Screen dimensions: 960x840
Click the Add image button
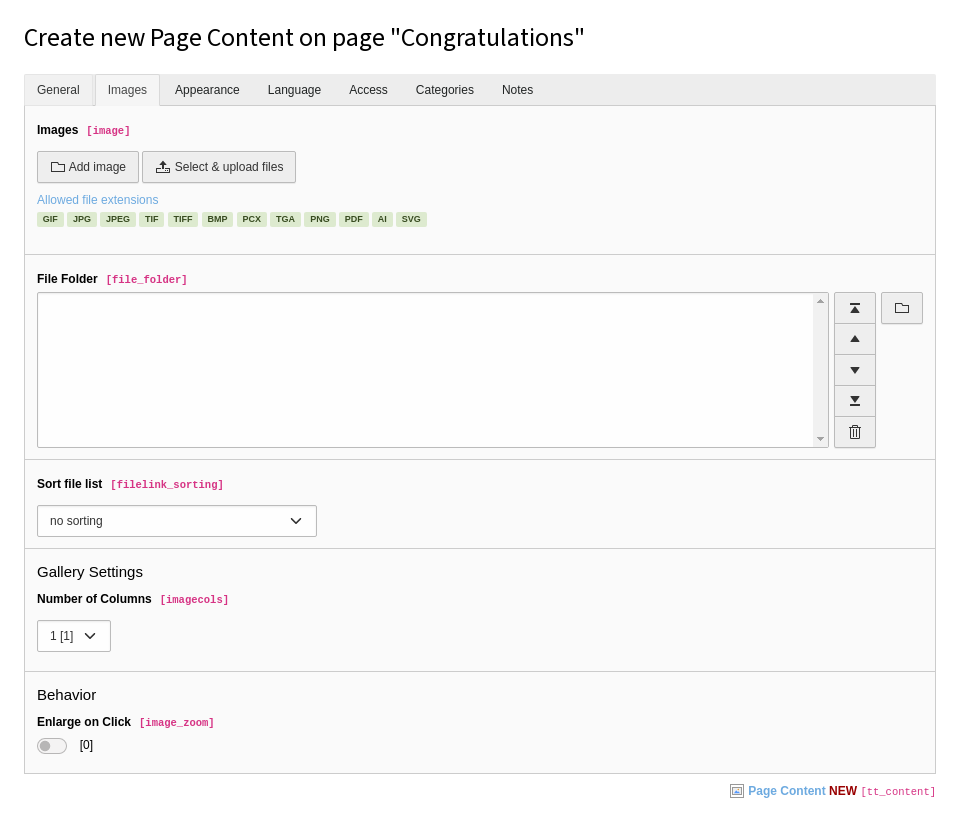[x=88, y=167]
